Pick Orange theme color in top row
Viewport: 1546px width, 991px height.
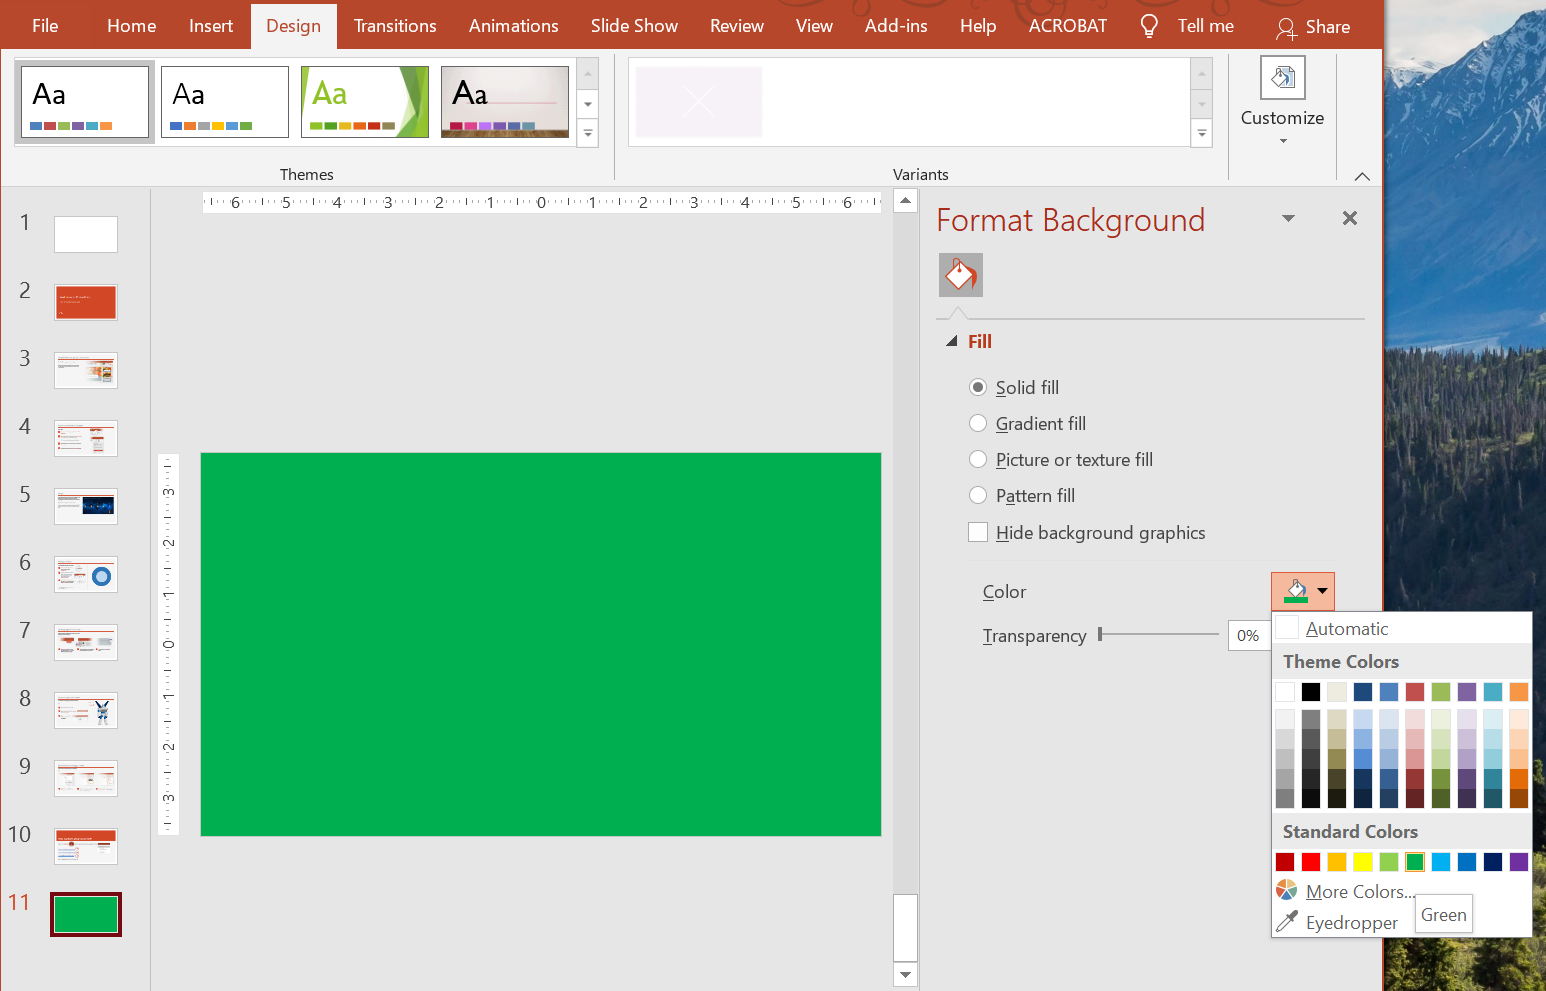click(x=1519, y=692)
